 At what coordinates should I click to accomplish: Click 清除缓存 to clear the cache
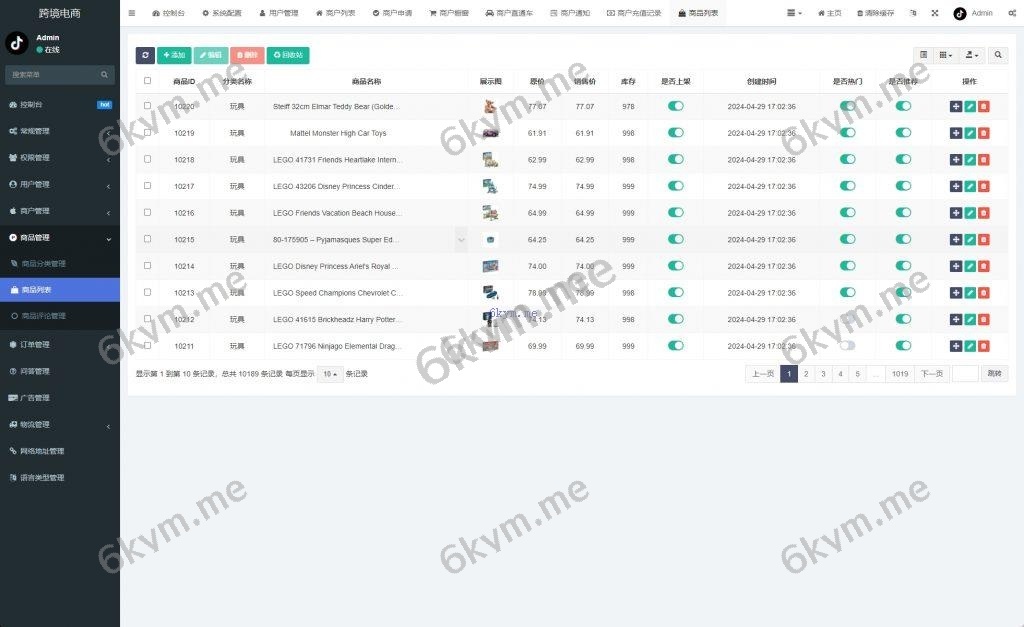pyautogui.click(x=876, y=13)
